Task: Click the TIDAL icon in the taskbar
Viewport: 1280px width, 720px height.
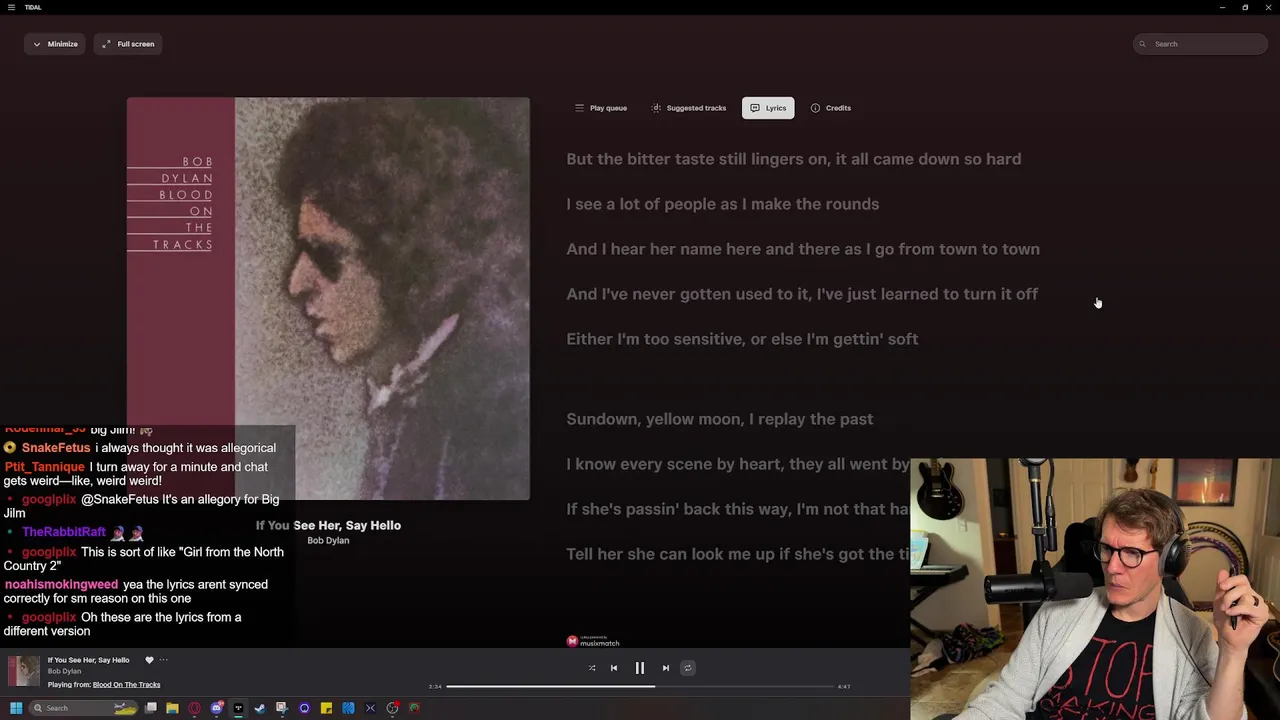Action: 238,708
